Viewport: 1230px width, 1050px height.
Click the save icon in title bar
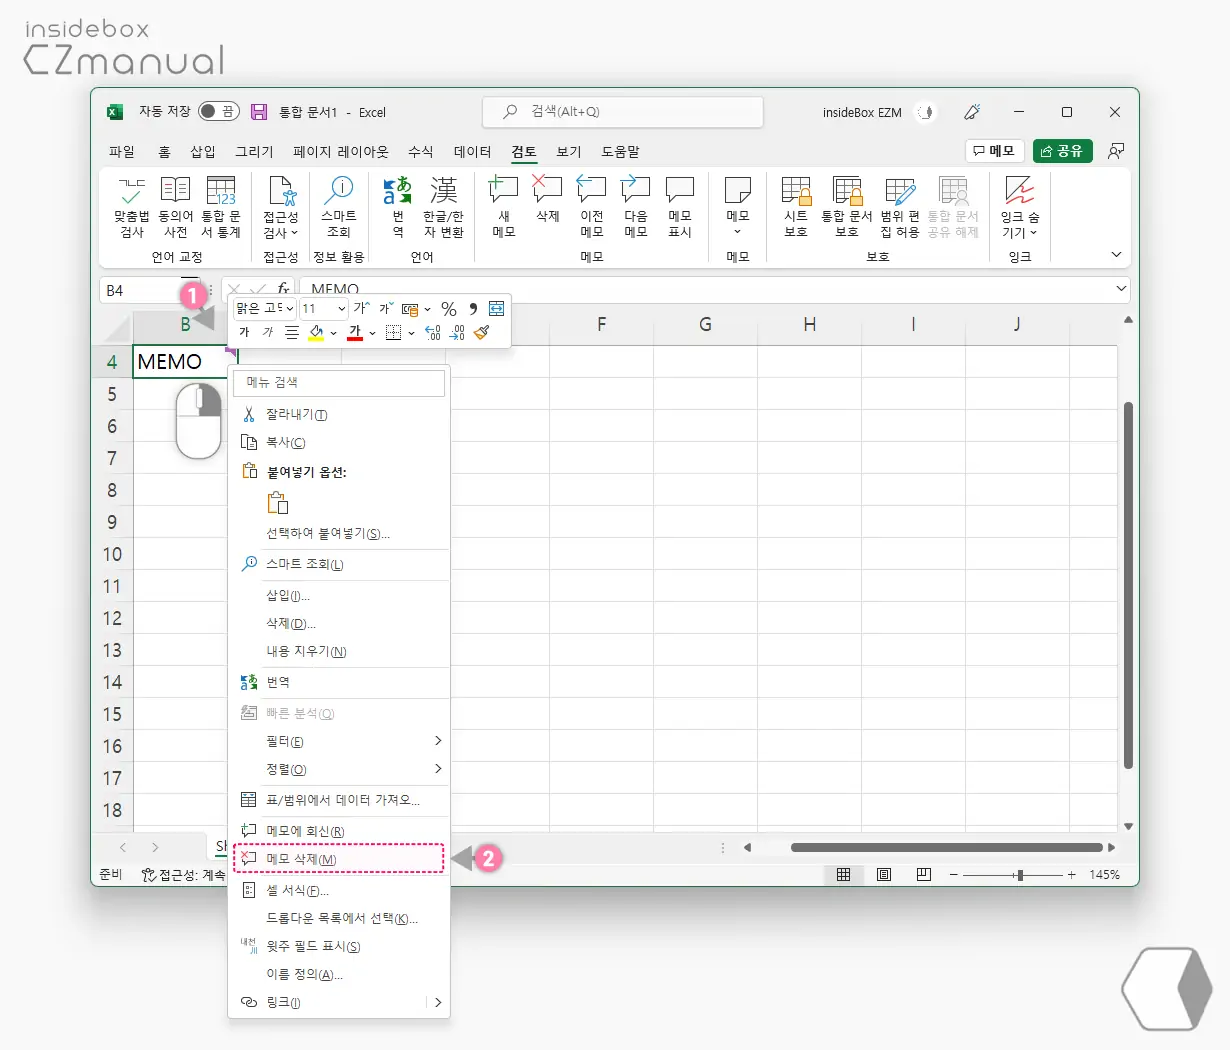coord(259,112)
